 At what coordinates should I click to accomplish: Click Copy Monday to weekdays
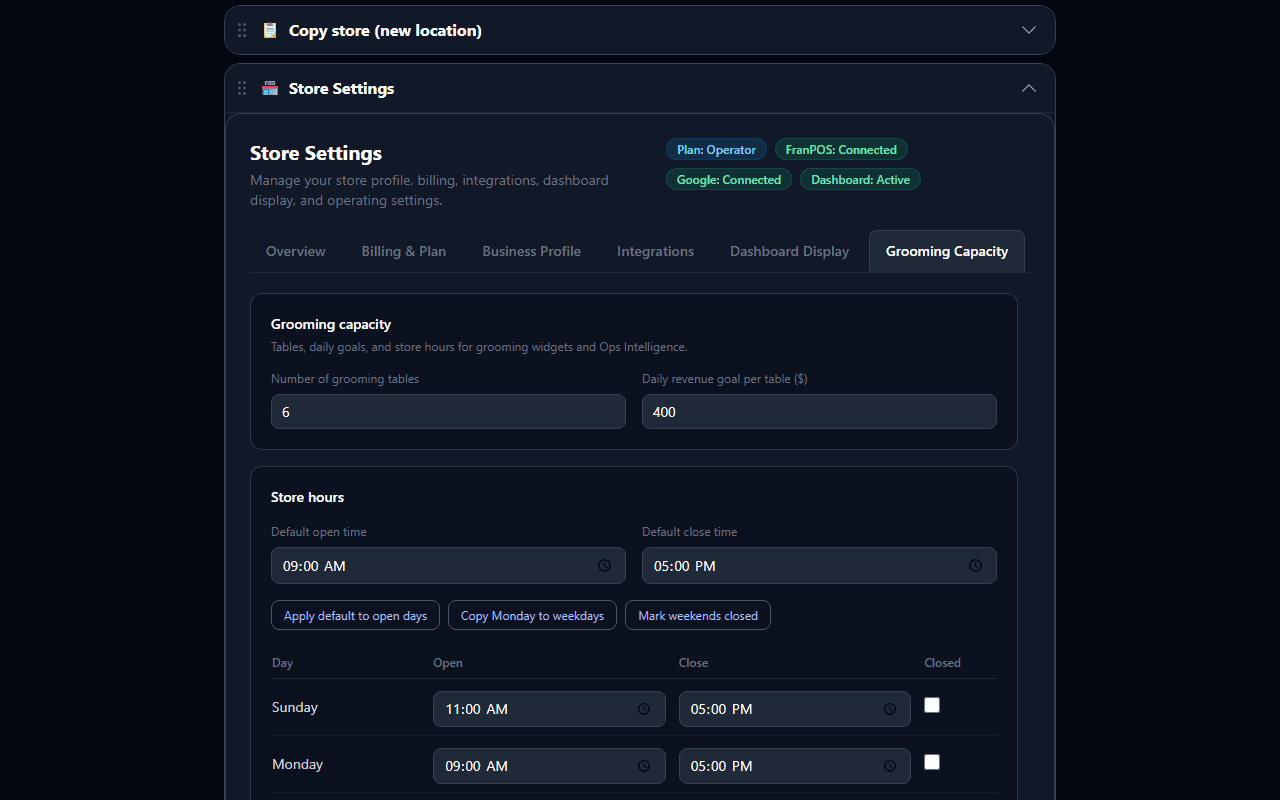pyautogui.click(x=532, y=615)
